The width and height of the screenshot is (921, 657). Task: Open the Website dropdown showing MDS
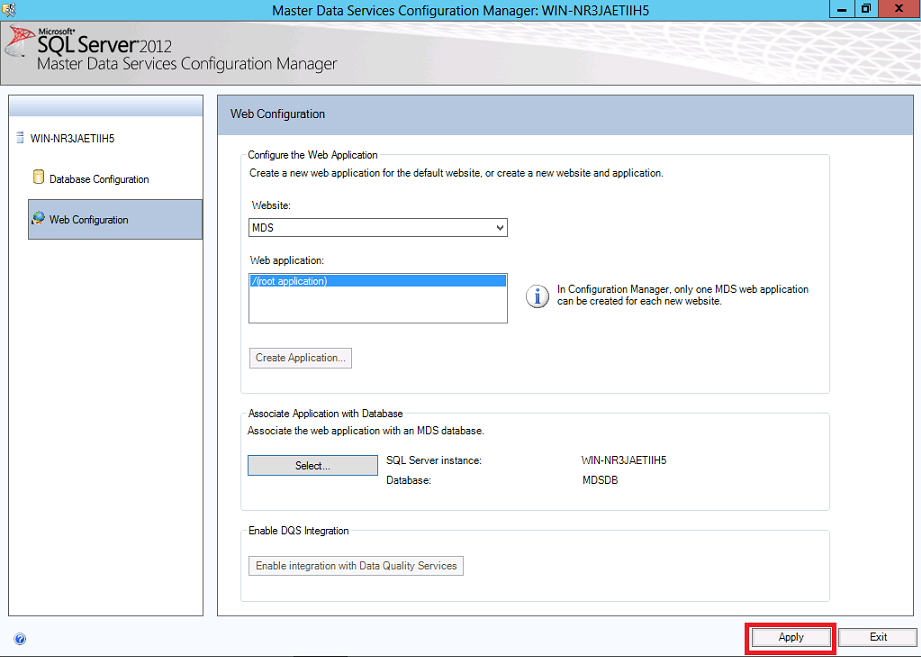[x=378, y=228]
